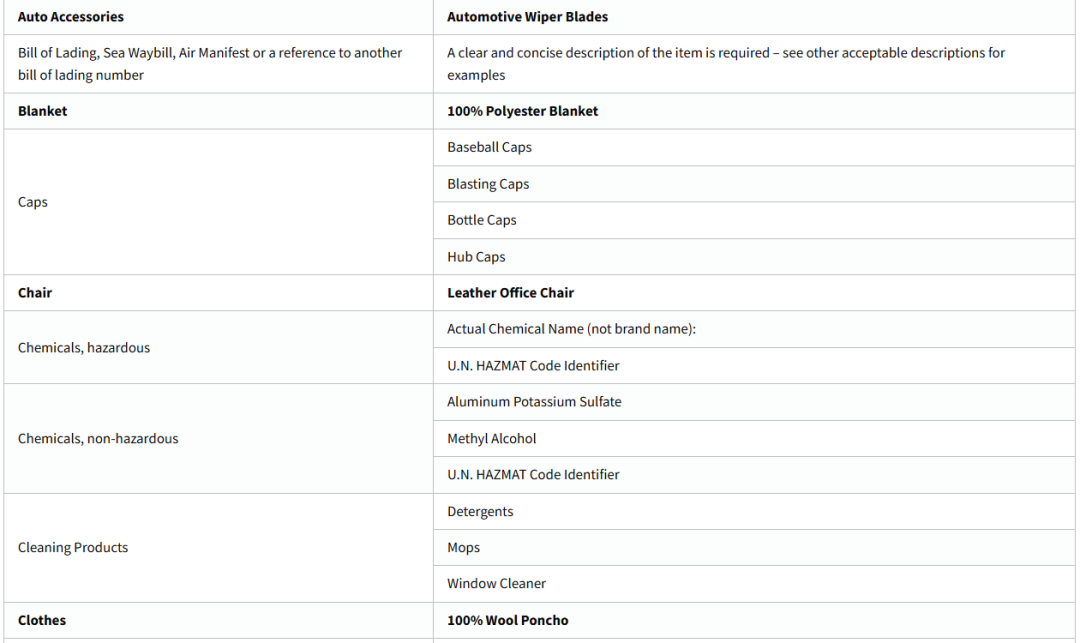Click the 100% Polyester Blanket entry

522,111
